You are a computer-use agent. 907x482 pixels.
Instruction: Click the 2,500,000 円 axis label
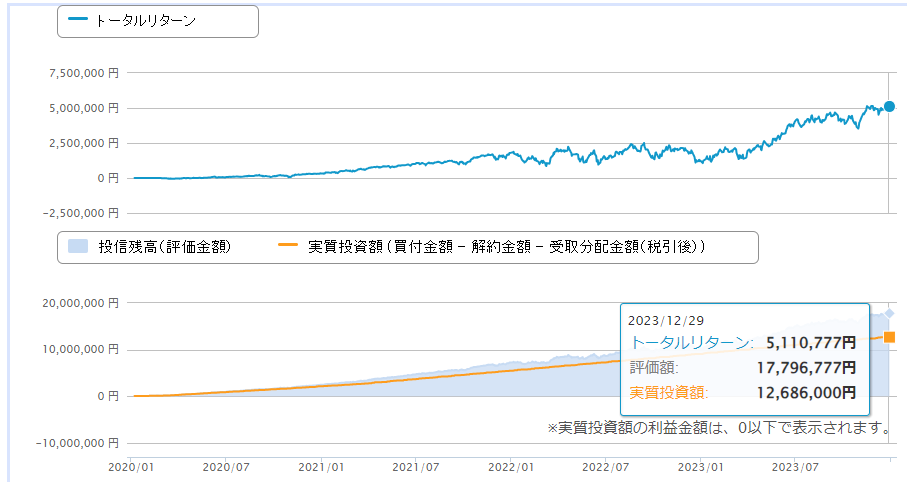(x=84, y=144)
